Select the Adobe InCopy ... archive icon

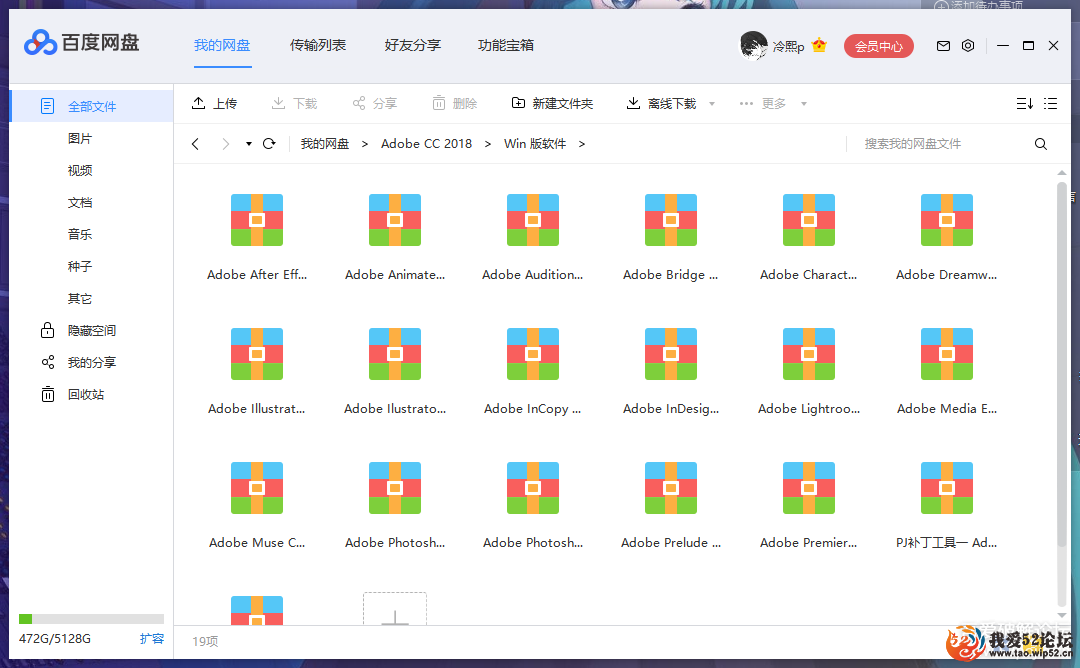tap(532, 354)
